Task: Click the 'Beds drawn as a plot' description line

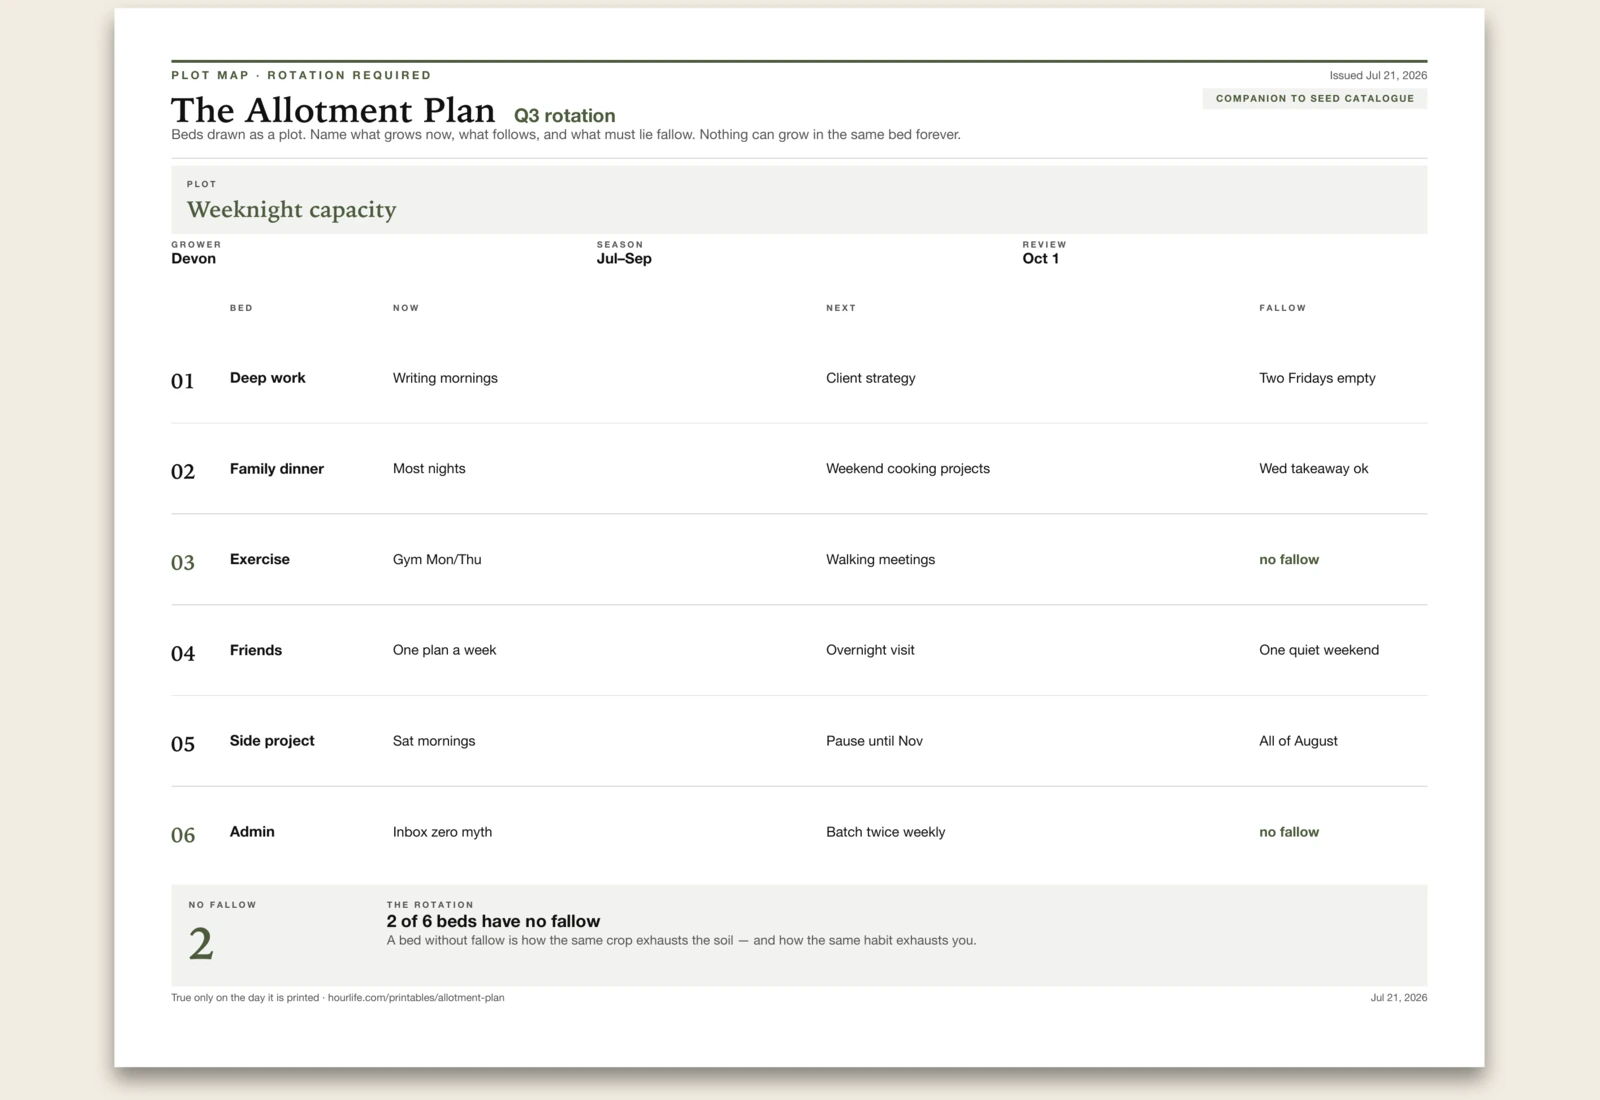Action: [x=565, y=134]
